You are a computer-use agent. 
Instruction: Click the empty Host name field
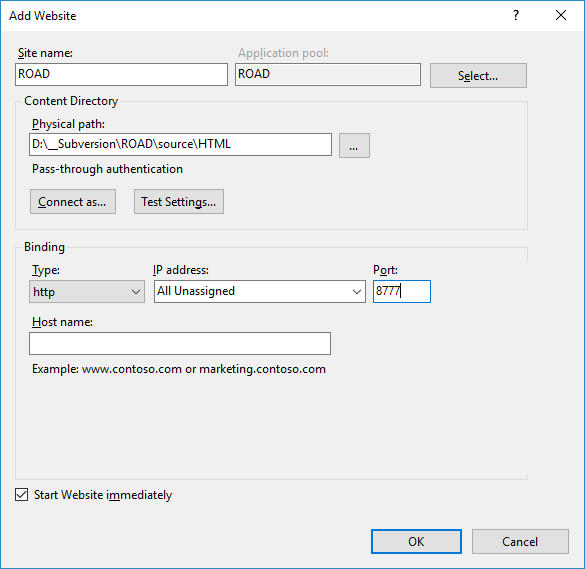click(x=180, y=343)
